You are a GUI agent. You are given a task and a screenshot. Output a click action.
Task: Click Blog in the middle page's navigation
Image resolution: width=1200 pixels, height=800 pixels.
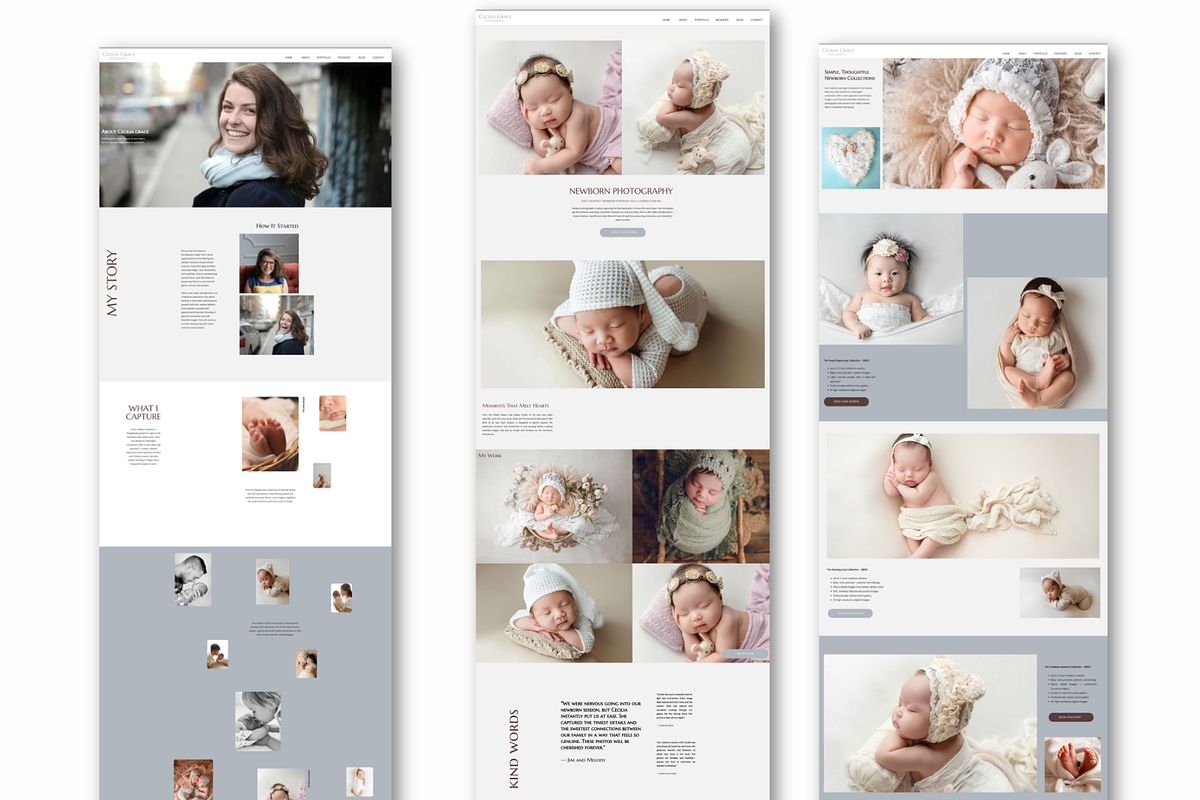pyautogui.click(x=740, y=19)
